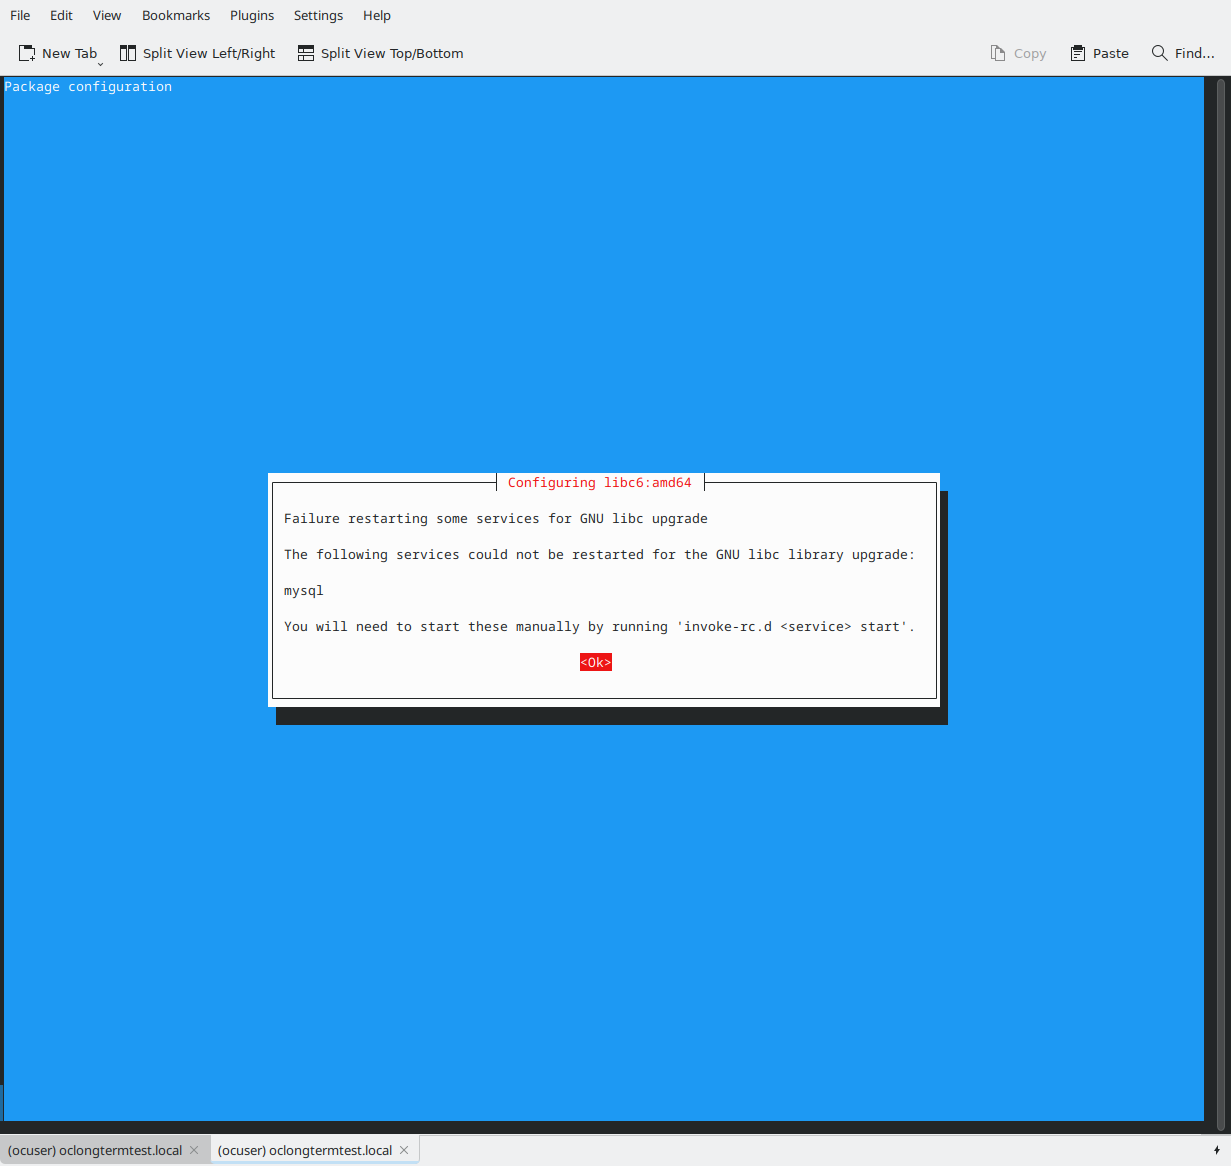This screenshot has height=1166, width=1231.
Task: Open the View menu
Action: 107,16
